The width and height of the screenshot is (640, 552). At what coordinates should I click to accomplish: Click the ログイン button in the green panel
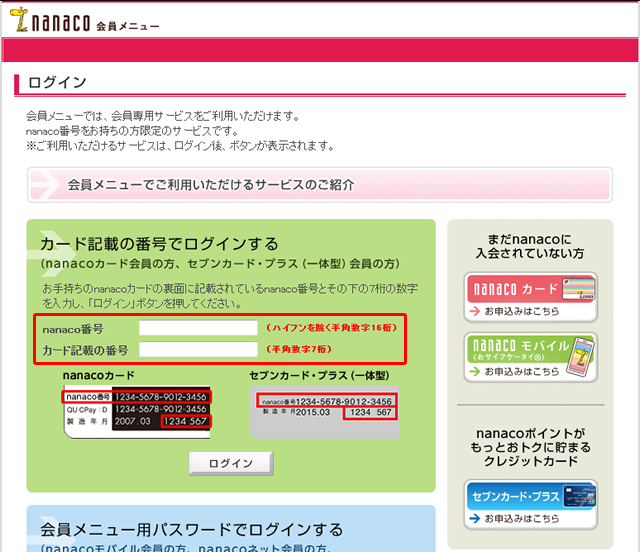click(x=231, y=463)
